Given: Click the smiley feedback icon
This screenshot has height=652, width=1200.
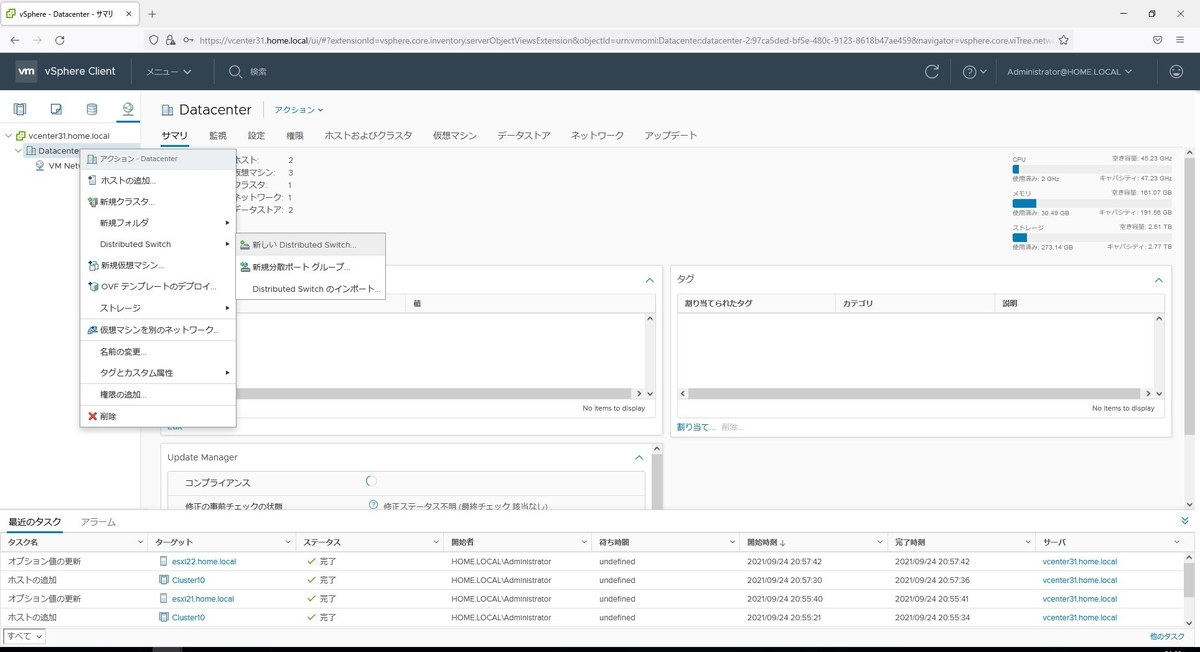Looking at the screenshot, I should pyautogui.click(x=1176, y=71).
